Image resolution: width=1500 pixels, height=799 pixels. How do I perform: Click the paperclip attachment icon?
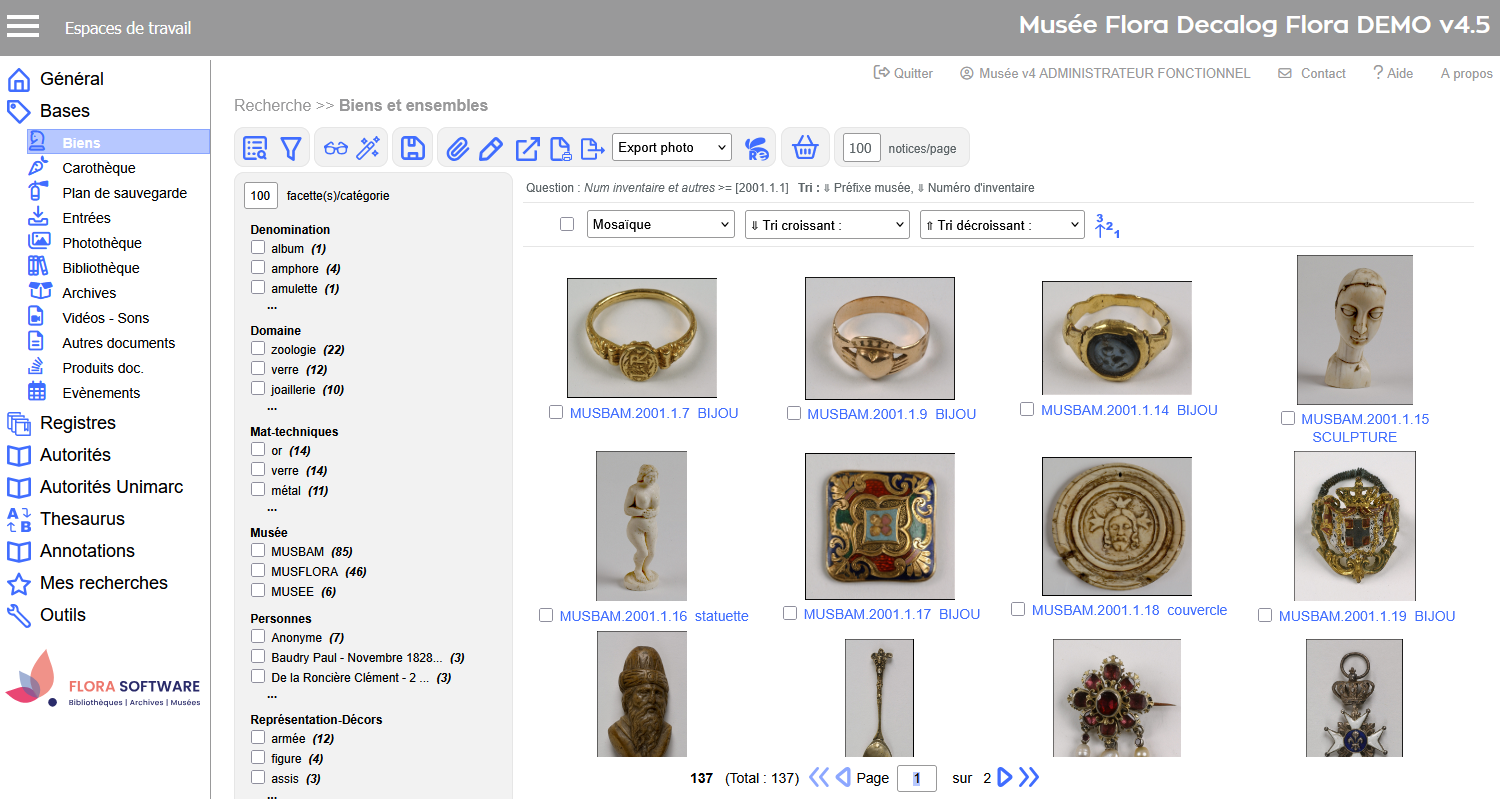[x=457, y=149]
